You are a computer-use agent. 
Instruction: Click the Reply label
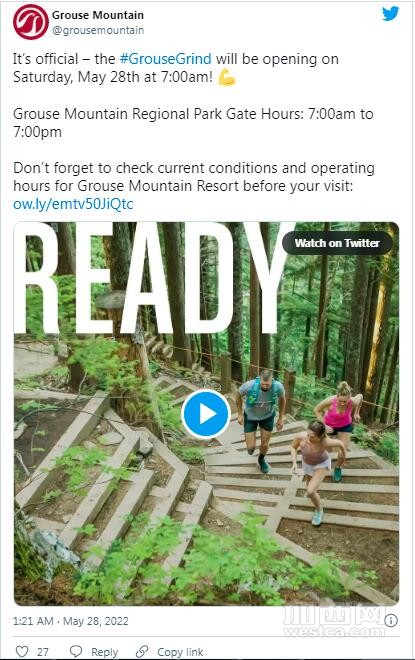tap(105, 652)
